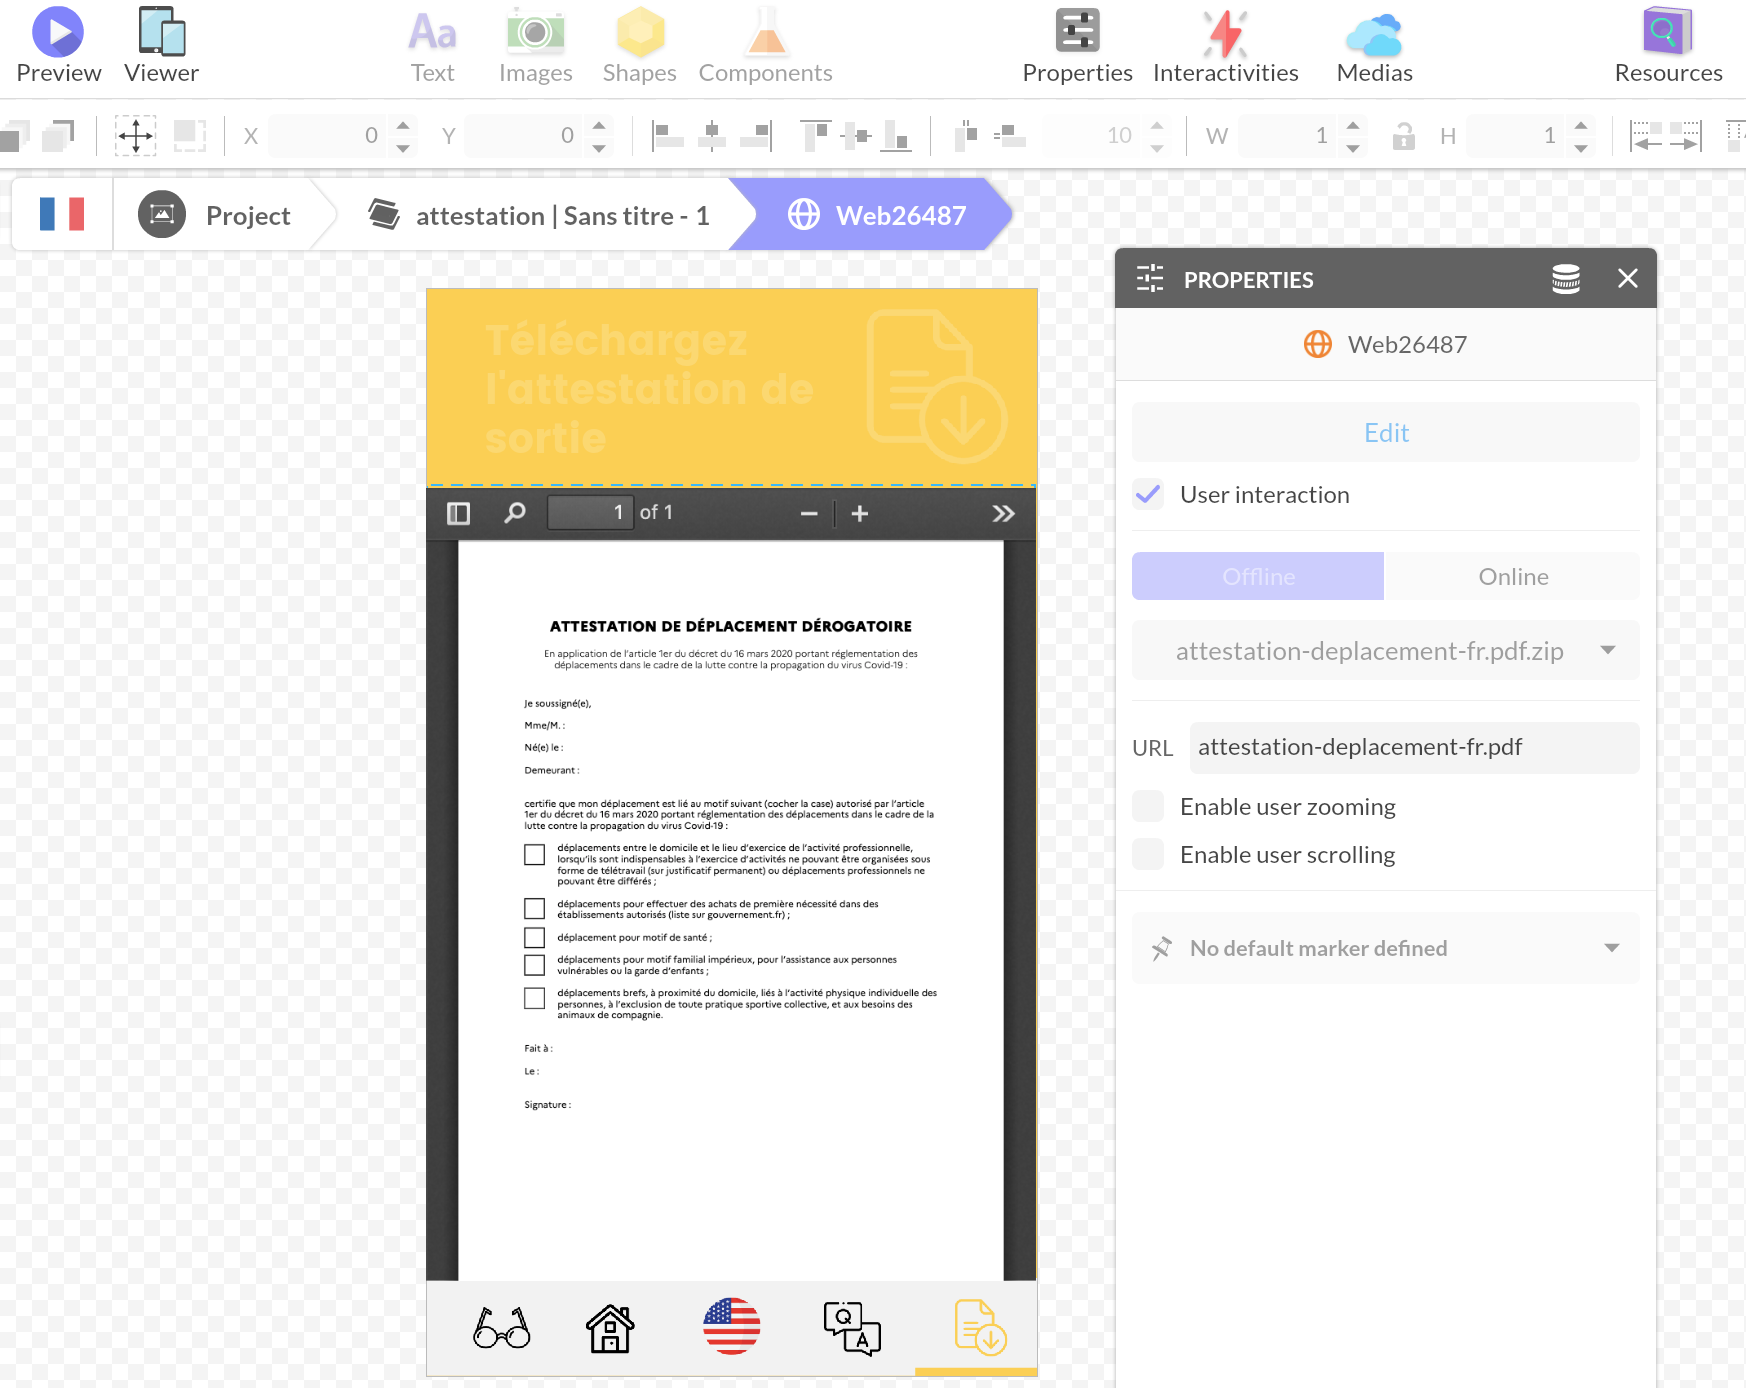Align objects to top edge
This screenshot has width=1746, height=1388.
tap(816, 135)
